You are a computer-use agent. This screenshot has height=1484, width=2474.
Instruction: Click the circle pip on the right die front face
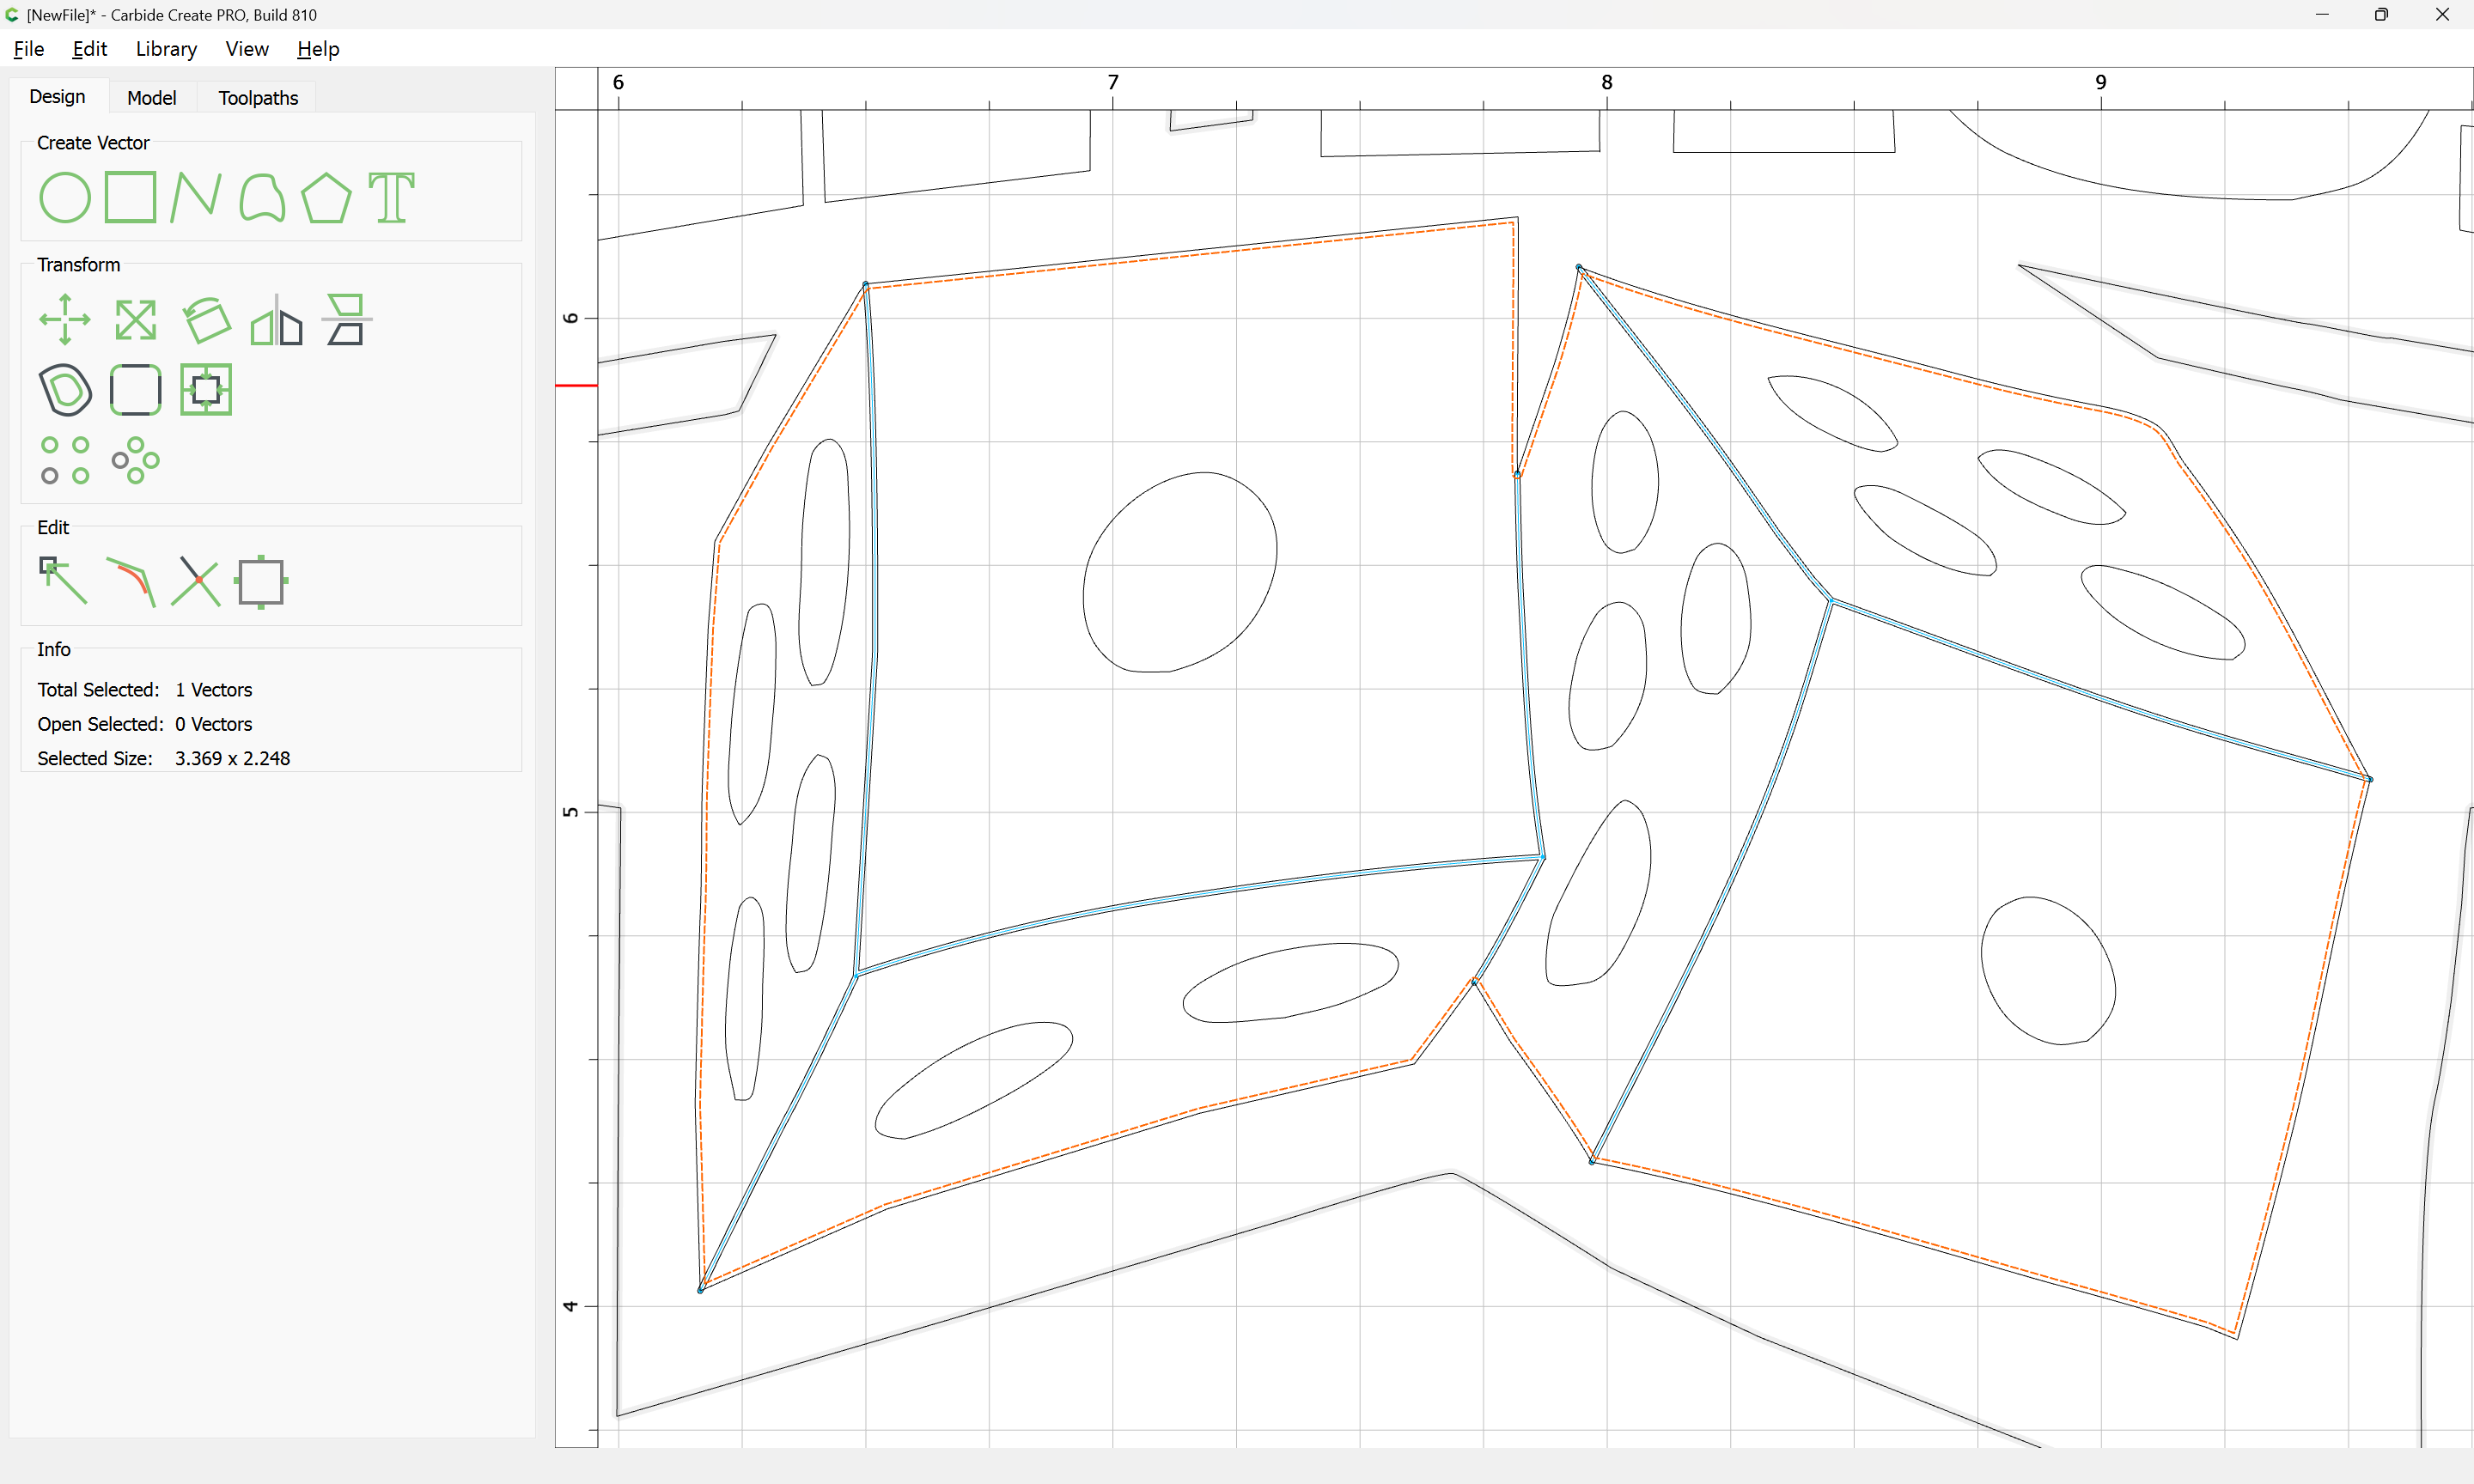(2048, 971)
